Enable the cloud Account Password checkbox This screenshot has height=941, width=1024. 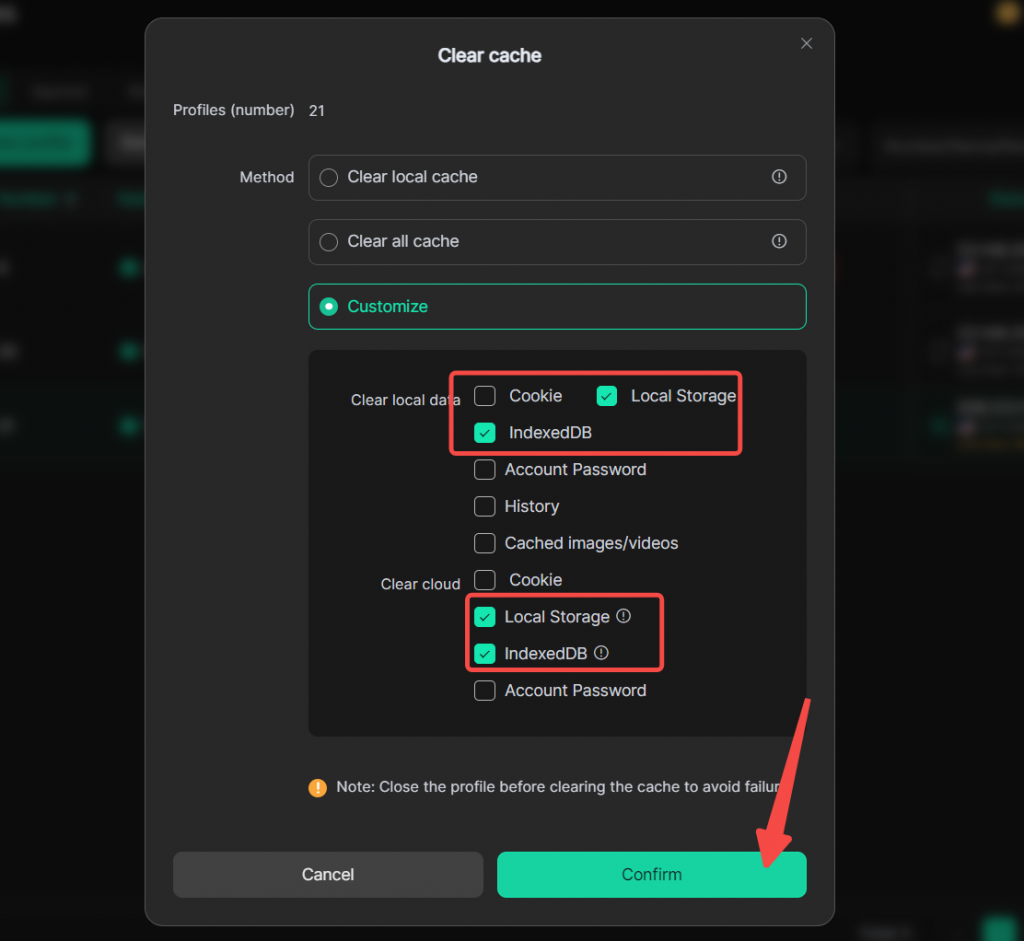pos(485,690)
